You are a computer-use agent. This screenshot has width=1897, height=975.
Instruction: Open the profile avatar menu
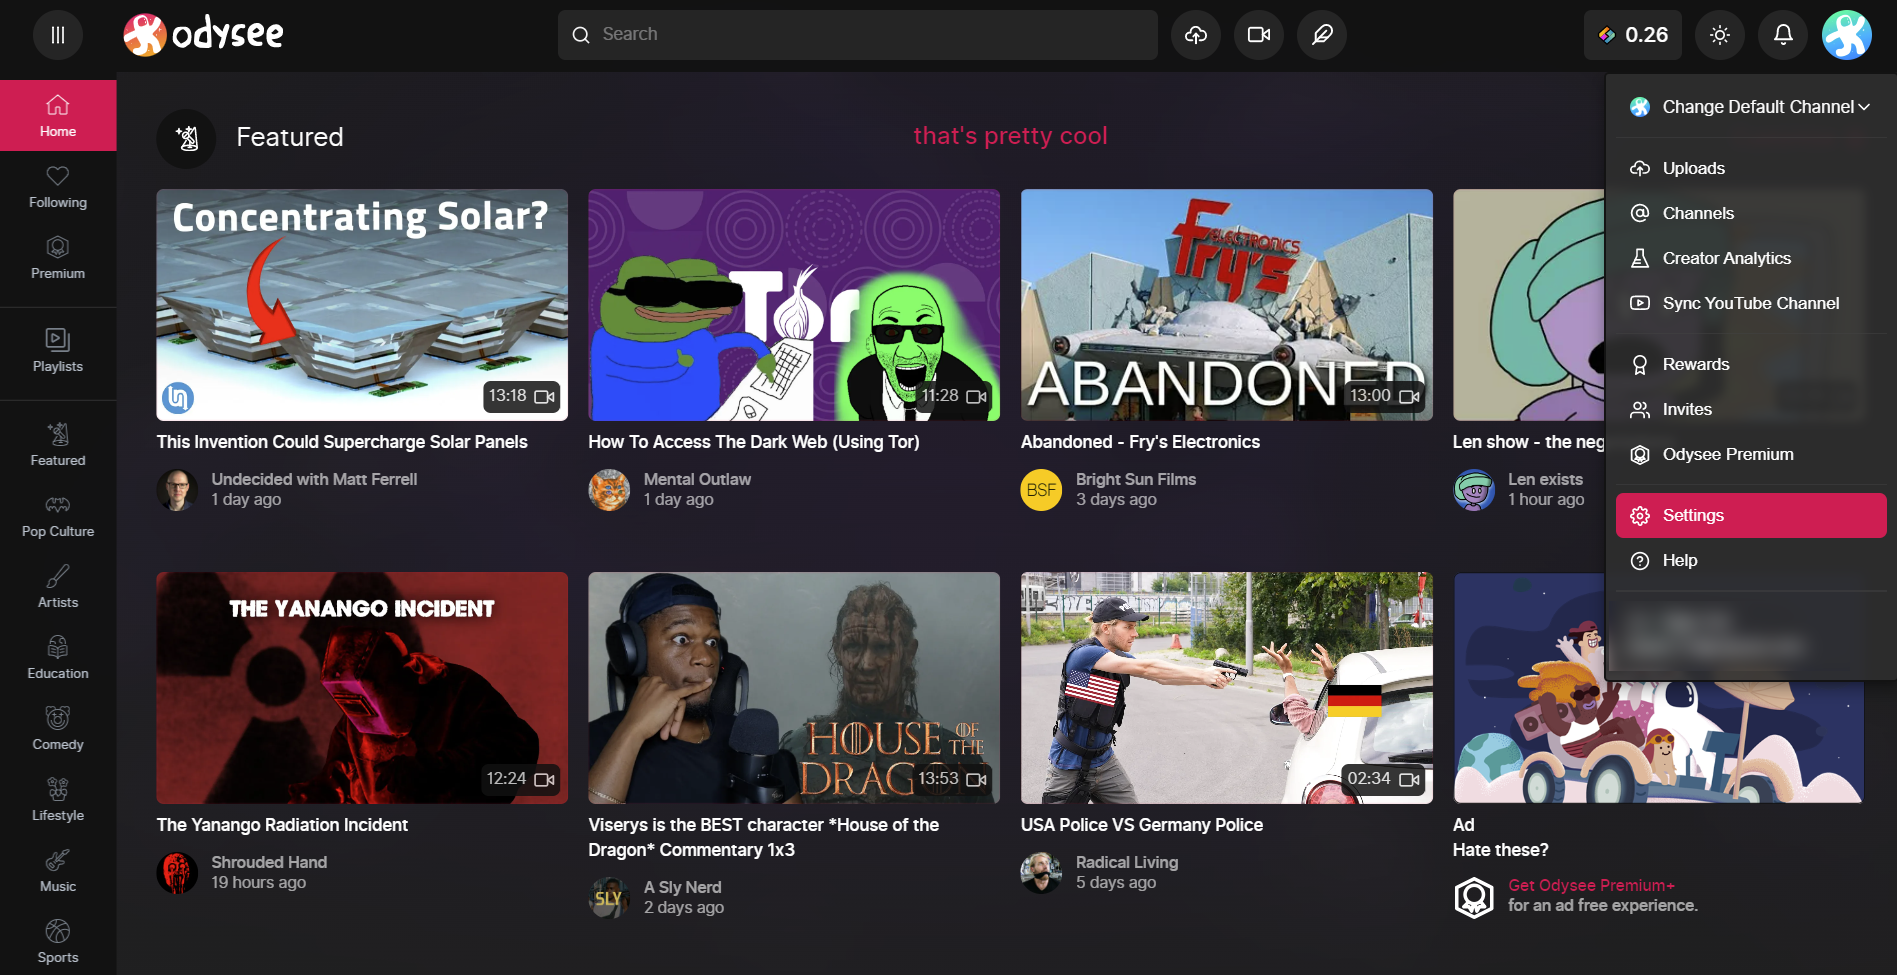(1847, 35)
